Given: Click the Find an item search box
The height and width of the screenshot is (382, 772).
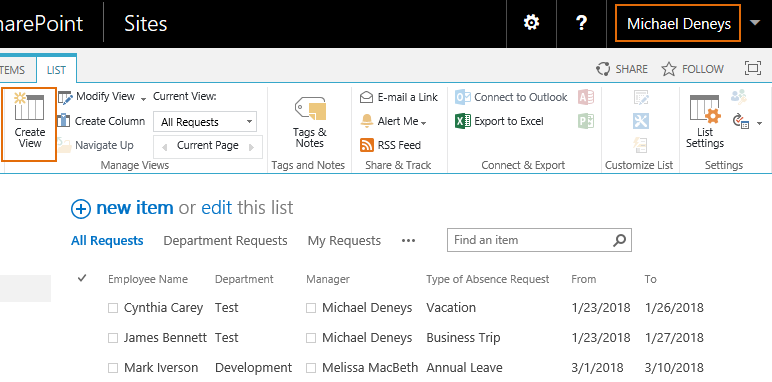Looking at the screenshot, I should point(539,240).
